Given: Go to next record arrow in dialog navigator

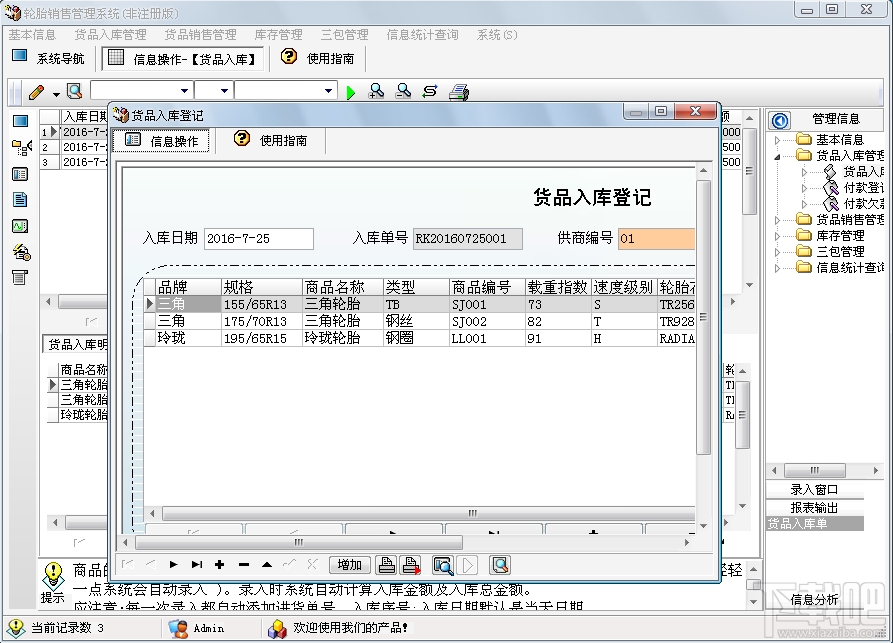Looking at the screenshot, I should [174, 564].
